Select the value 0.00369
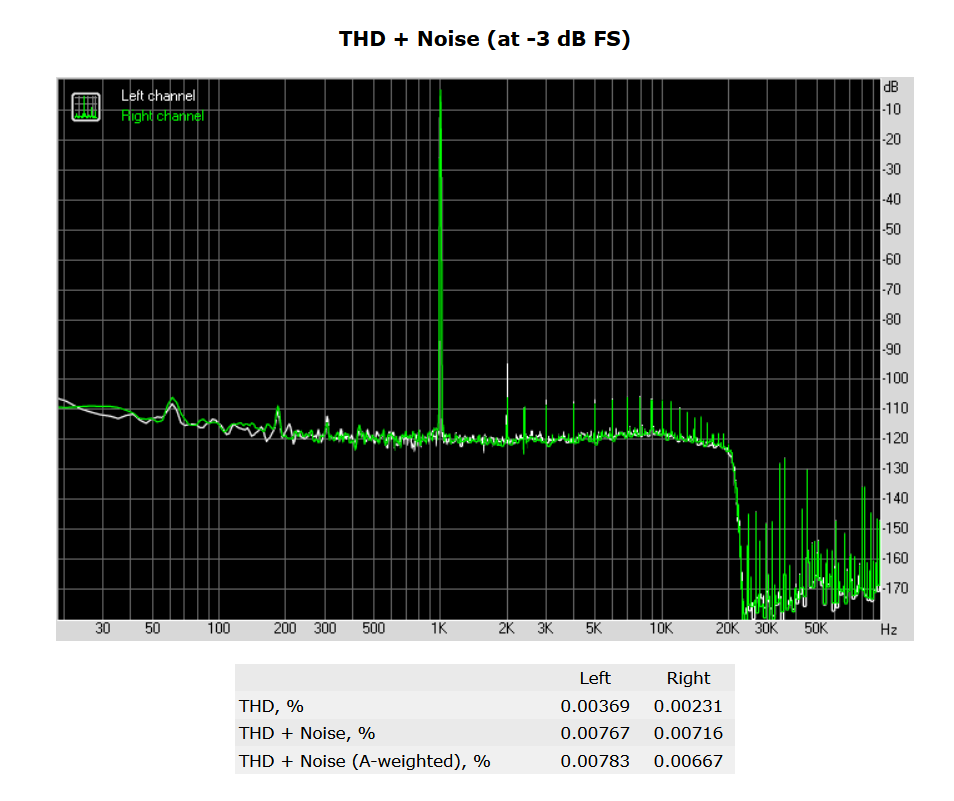Image resolution: width=954 pixels, height=801 pixels. click(595, 706)
